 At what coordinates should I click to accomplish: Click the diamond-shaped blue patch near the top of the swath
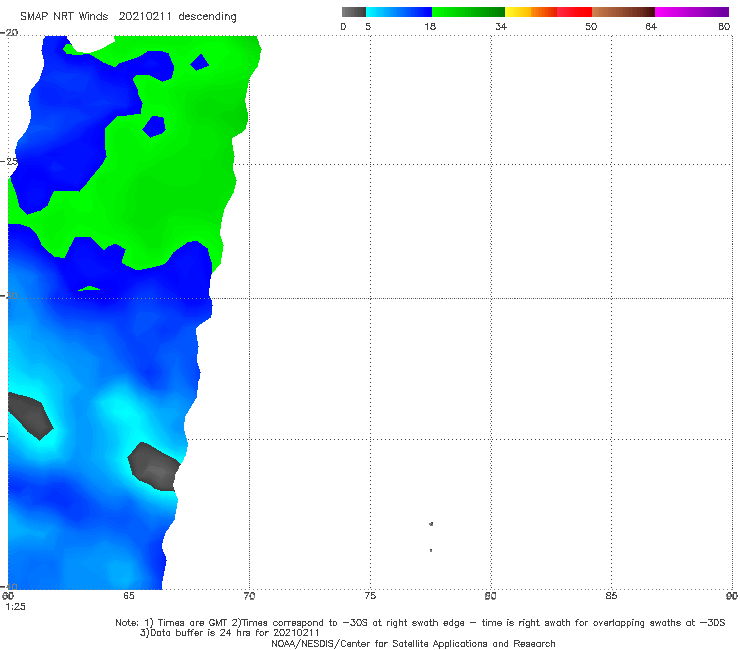click(200, 62)
